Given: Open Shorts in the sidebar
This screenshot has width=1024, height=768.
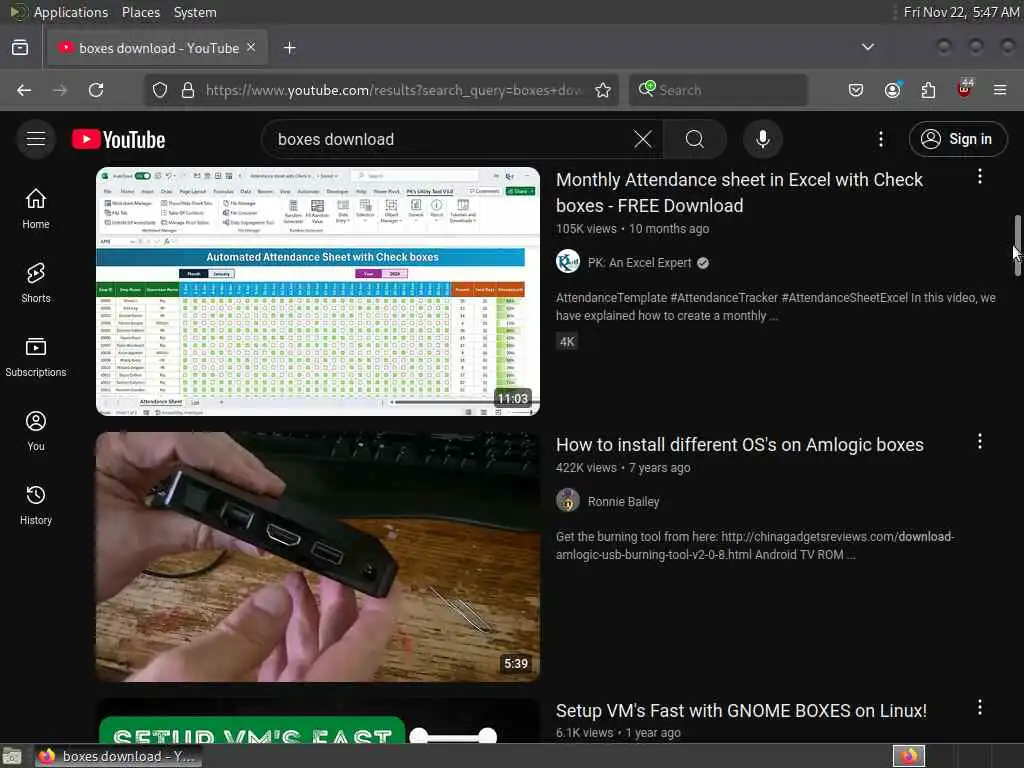Looking at the screenshot, I should tap(36, 283).
